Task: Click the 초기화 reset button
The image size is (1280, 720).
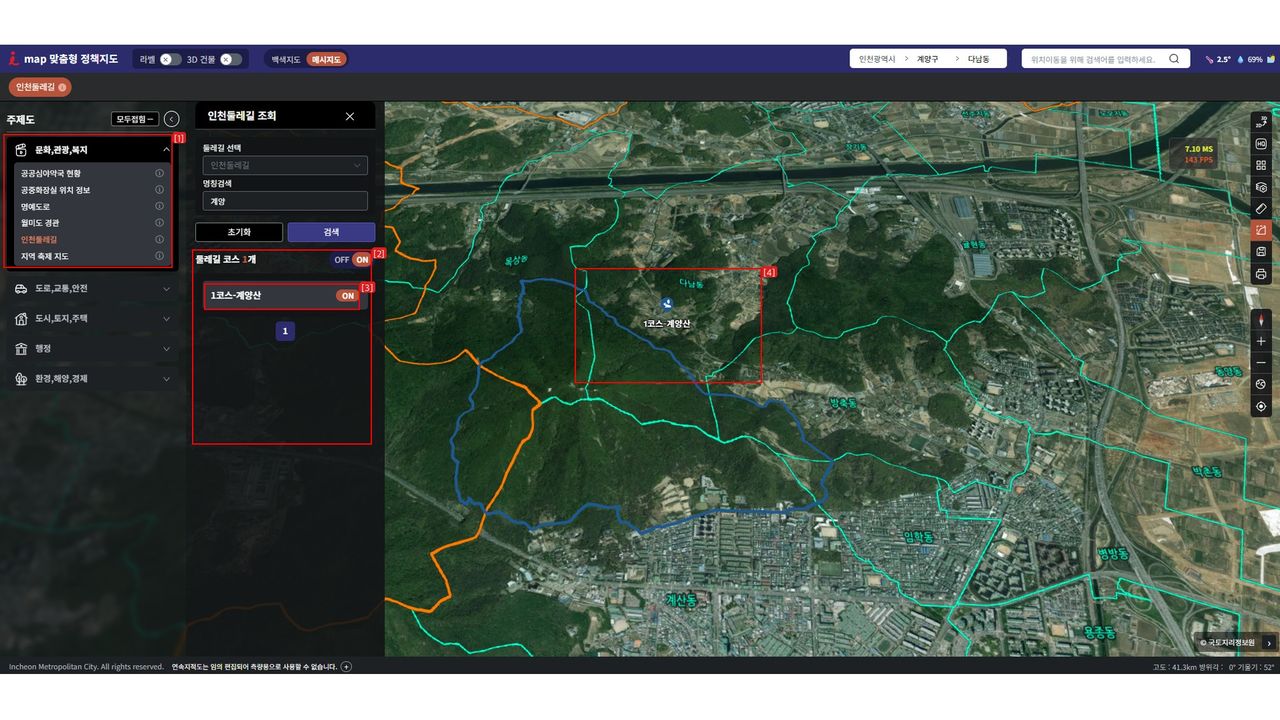Action: coord(238,232)
